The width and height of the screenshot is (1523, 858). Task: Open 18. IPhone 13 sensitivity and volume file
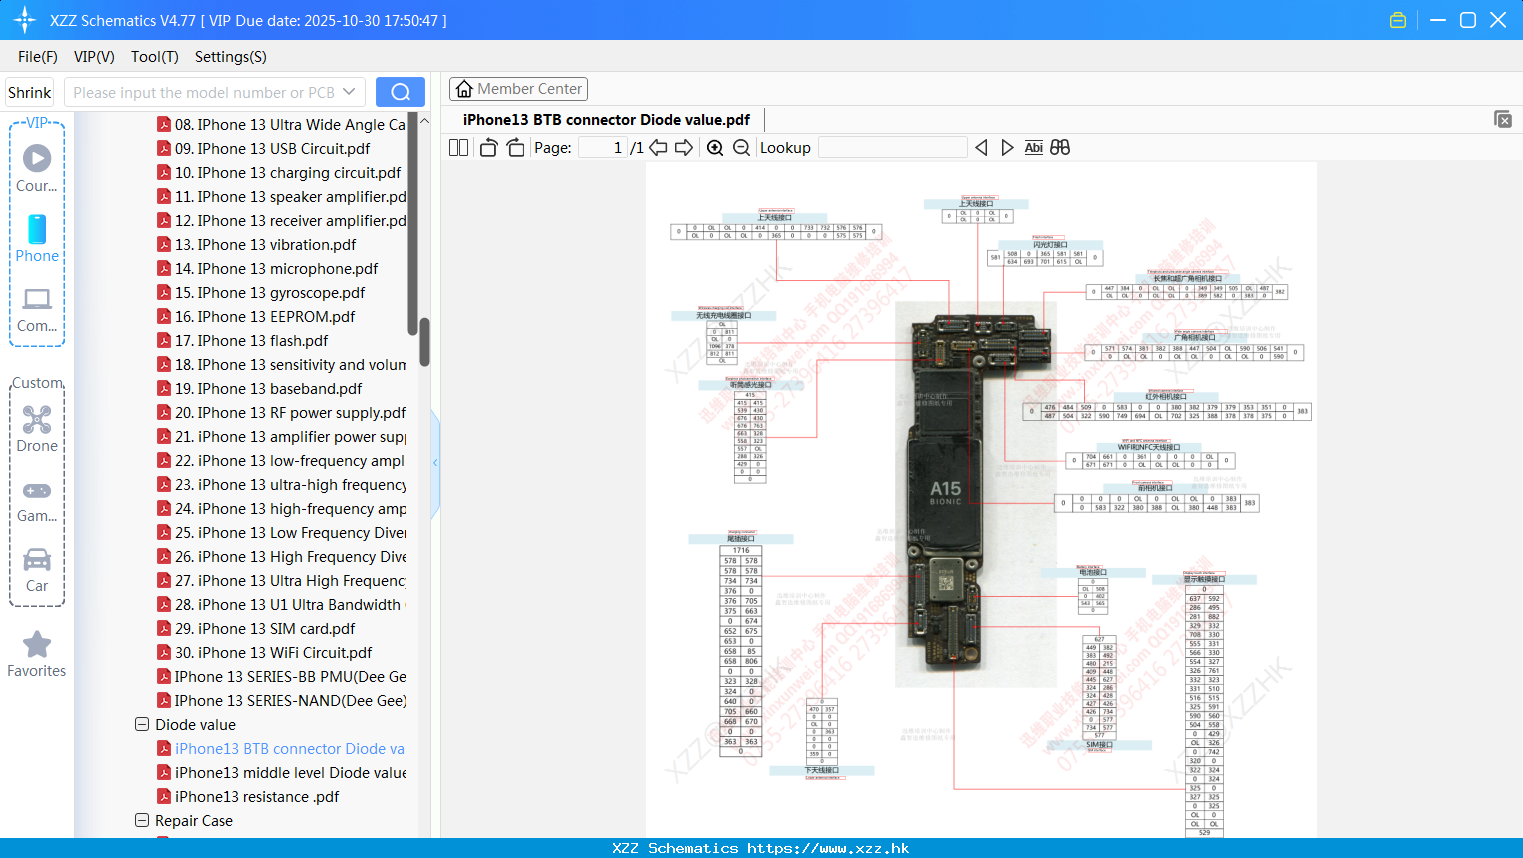coord(282,365)
